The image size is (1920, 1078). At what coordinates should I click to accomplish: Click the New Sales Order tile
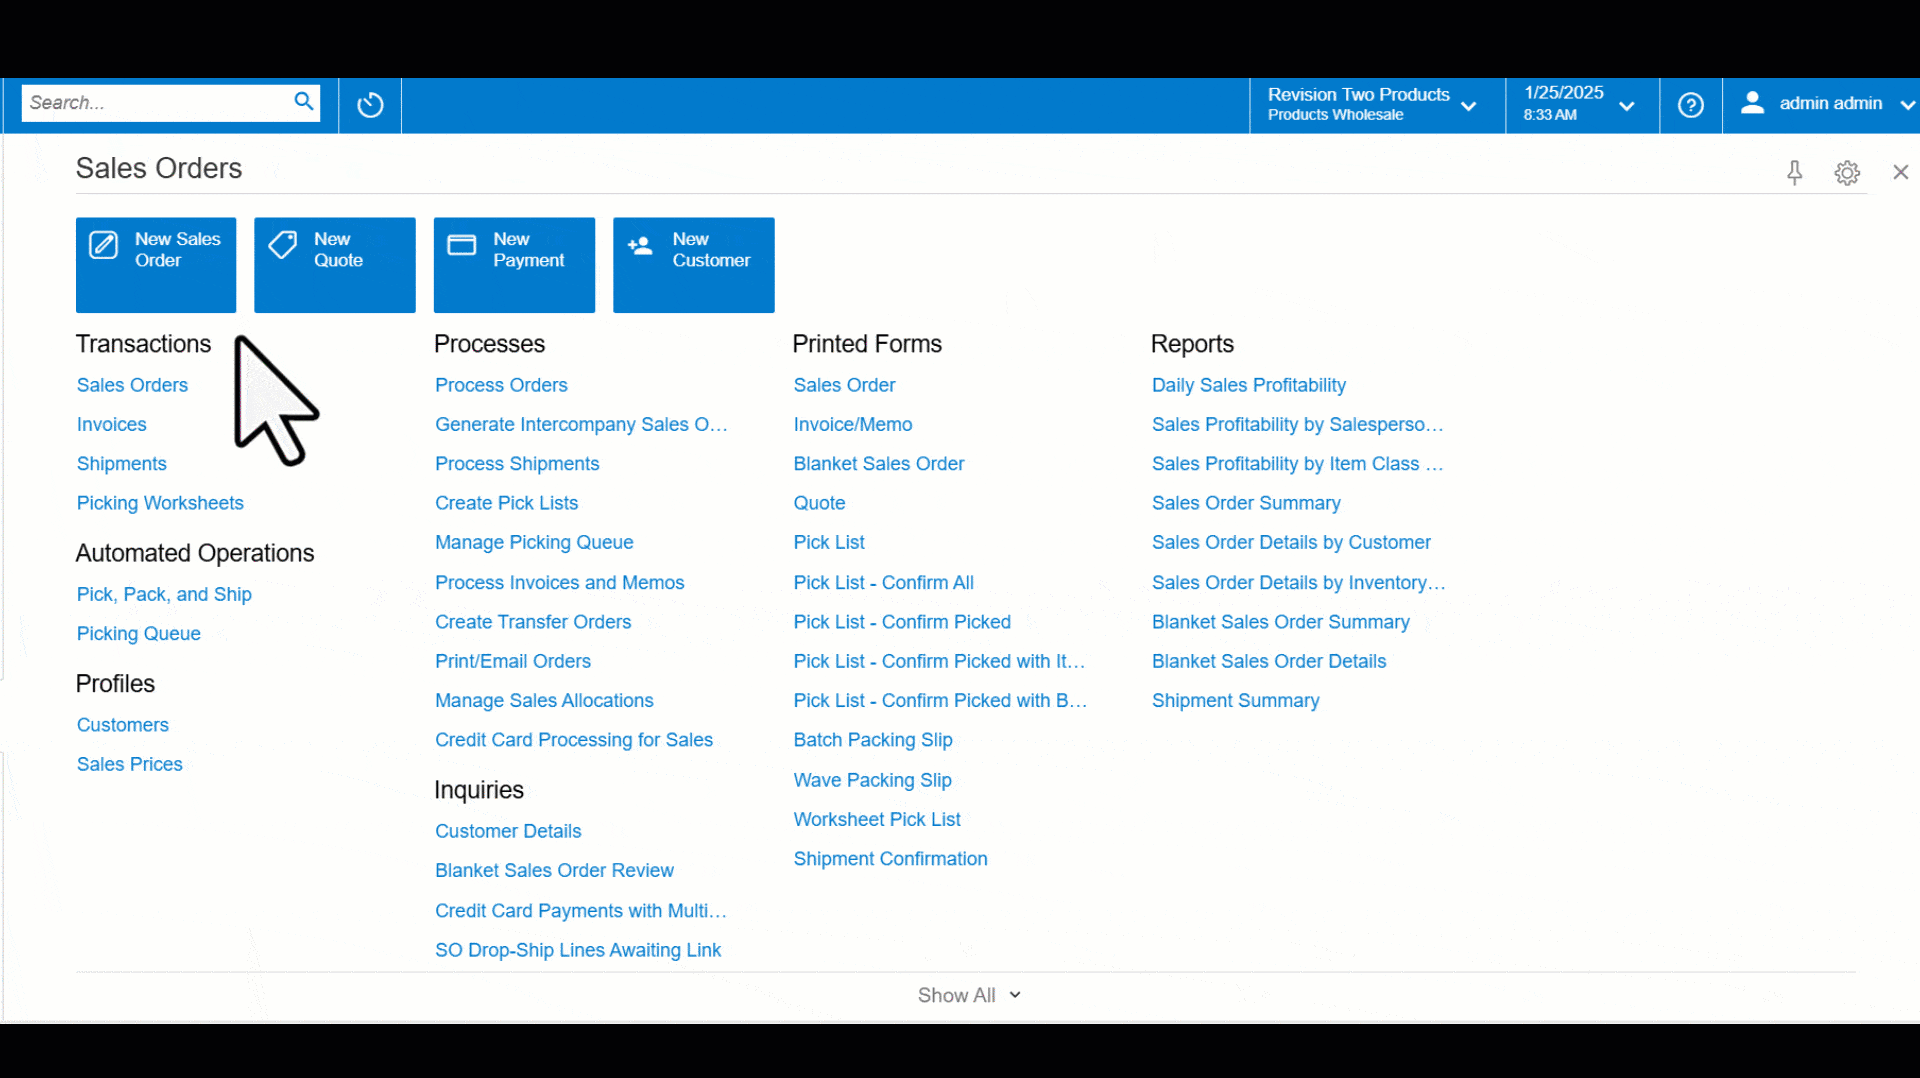point(156,265)
